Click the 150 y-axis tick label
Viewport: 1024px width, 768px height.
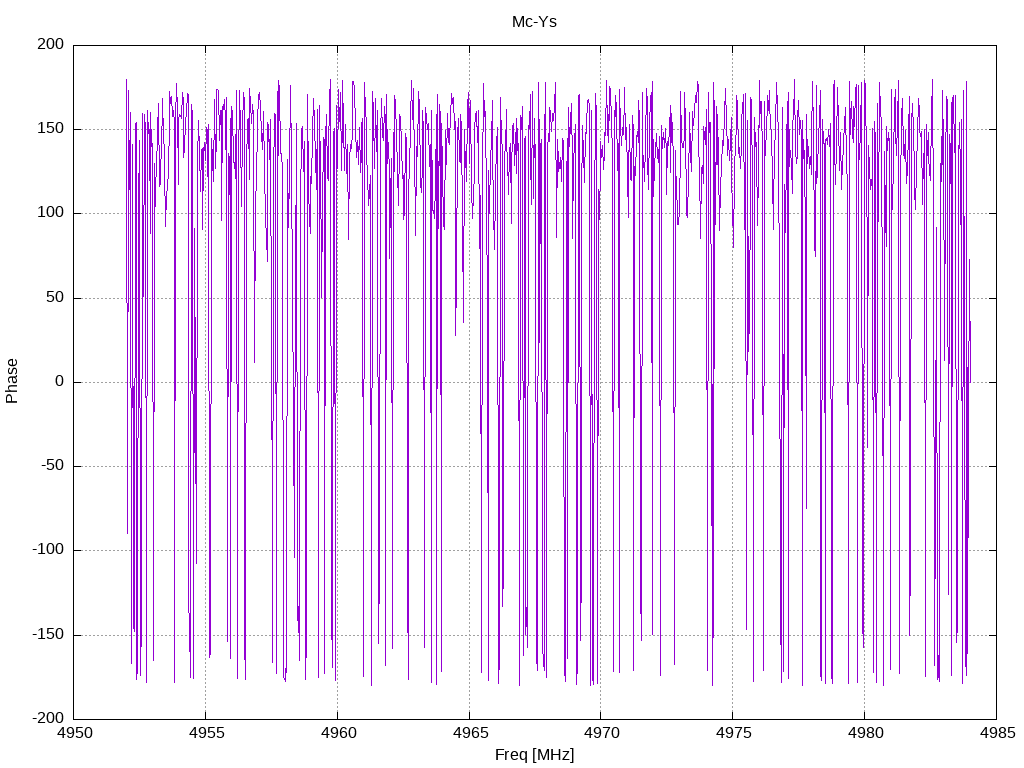click(51, 129)
